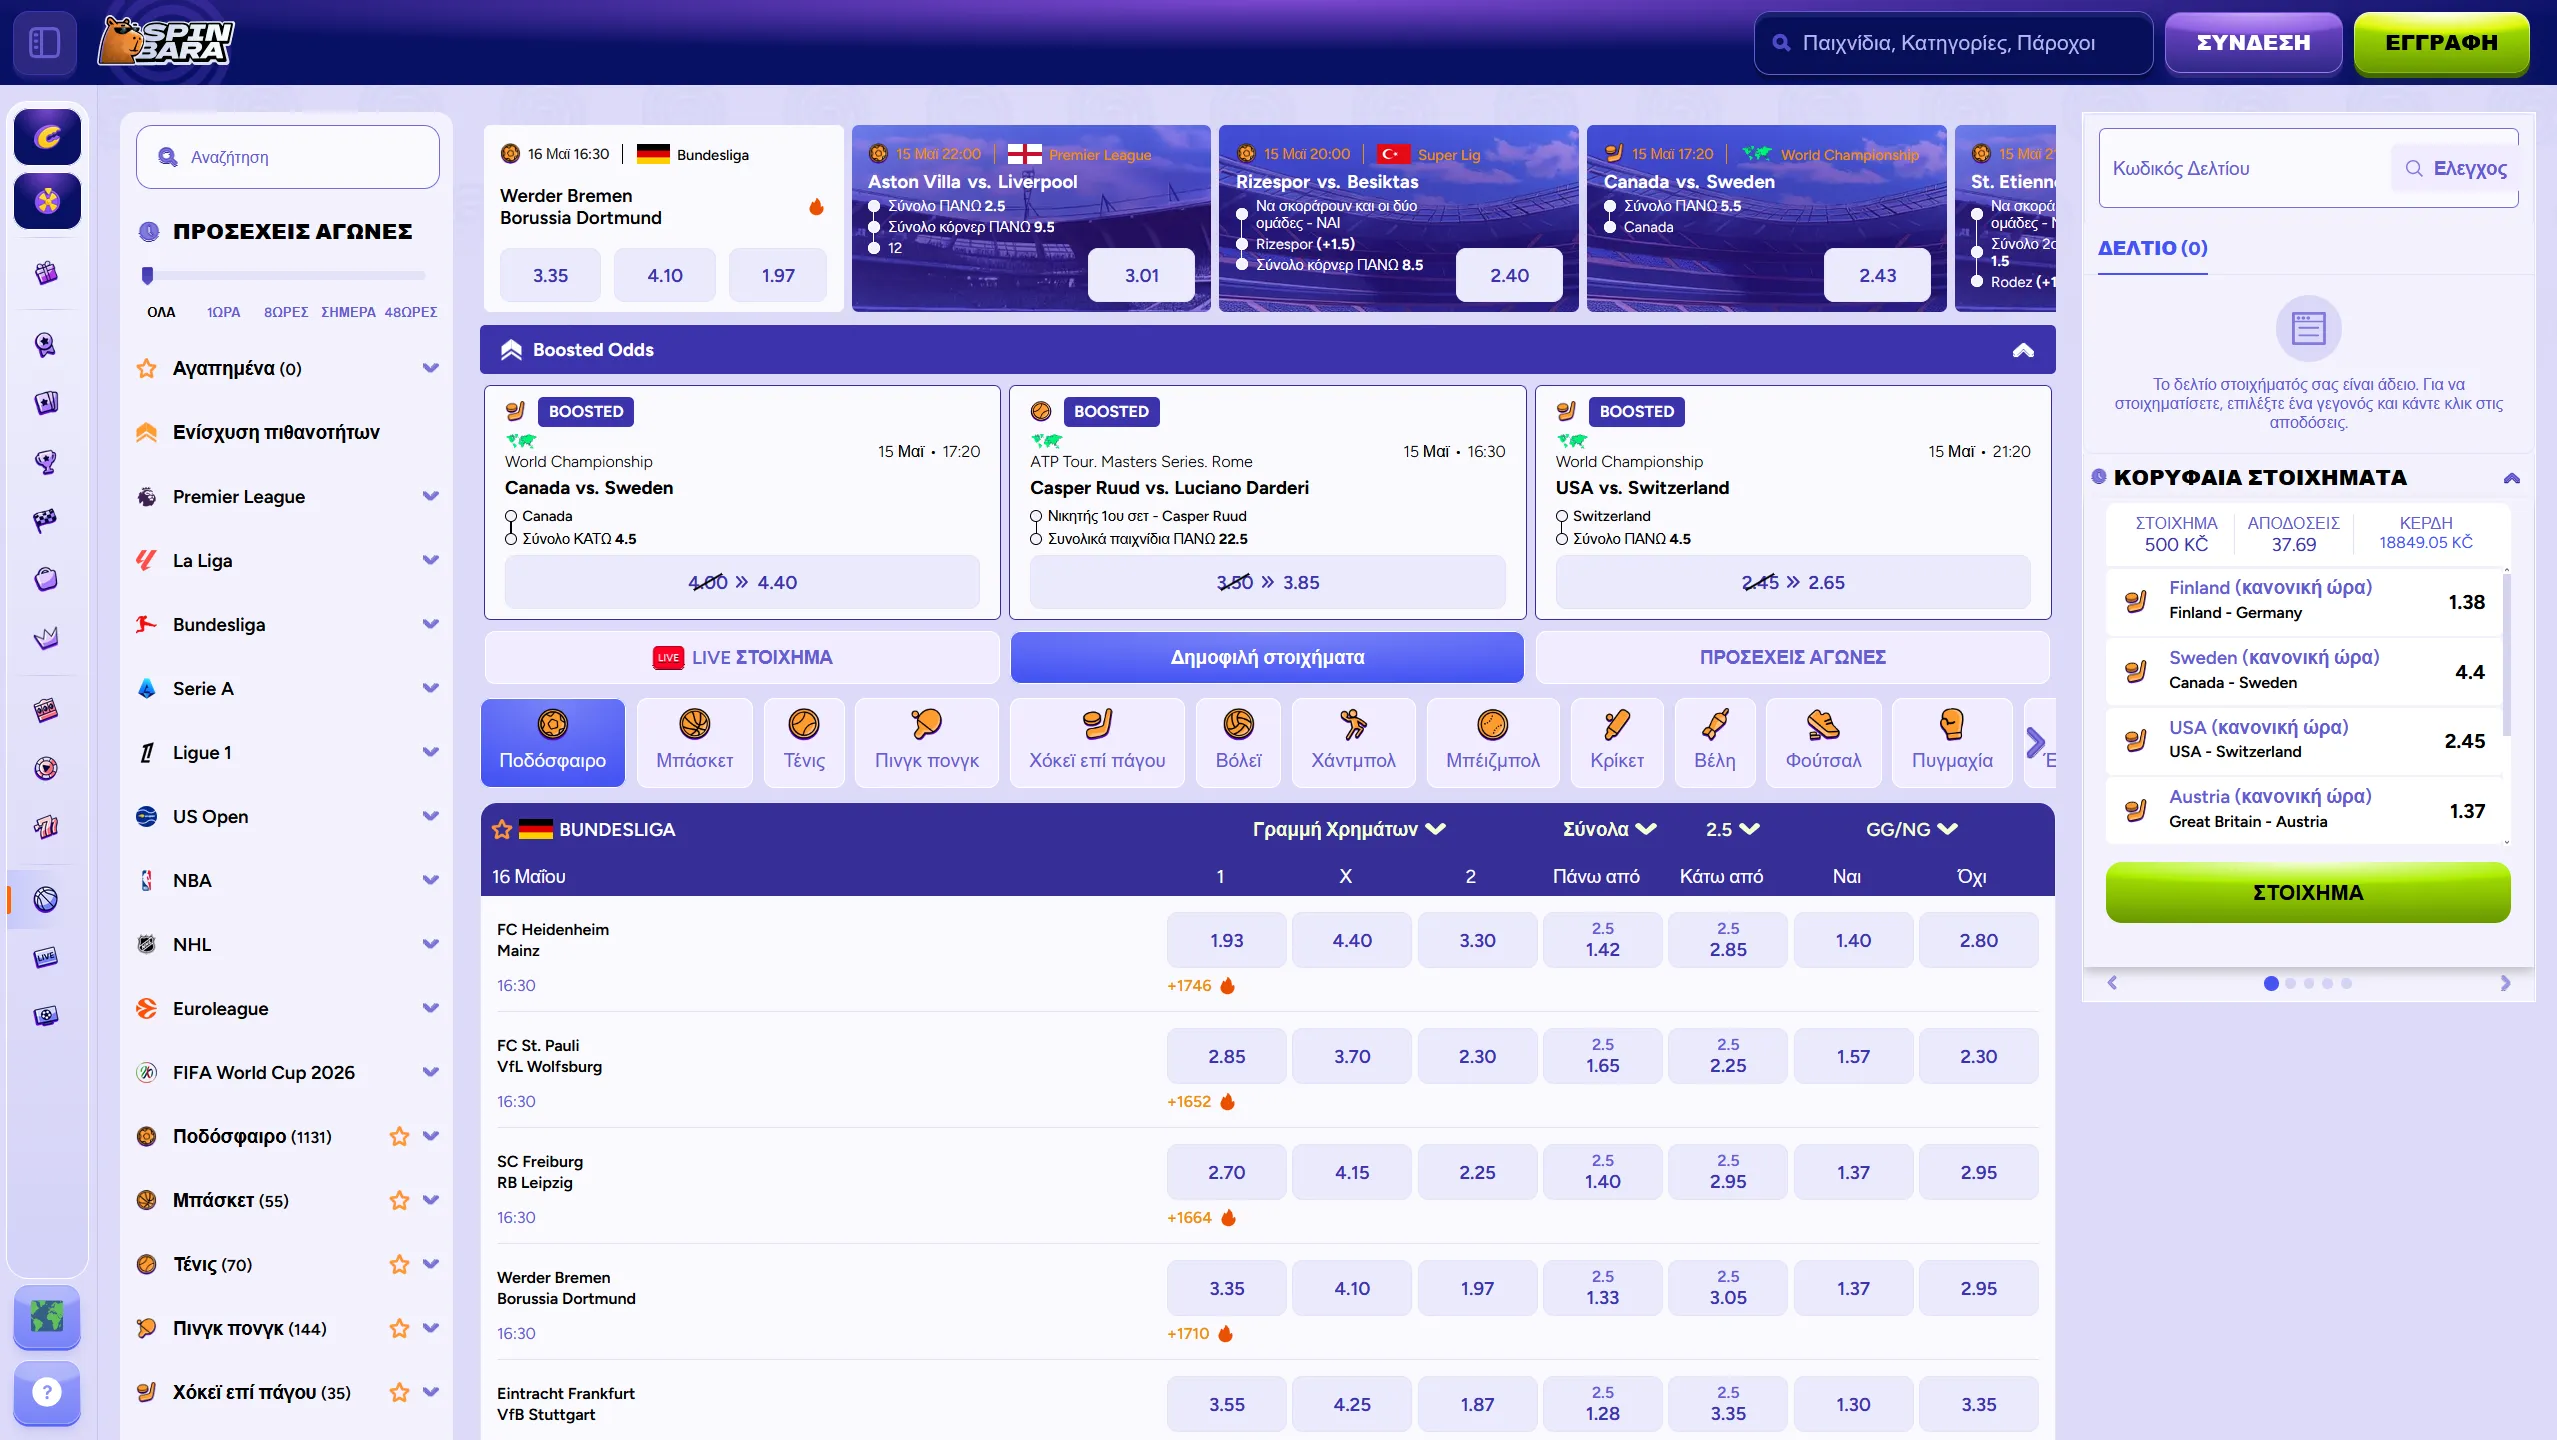
Task: Open the Ενίσχυση πιθανοτήτων link
Action: [276, 432]
